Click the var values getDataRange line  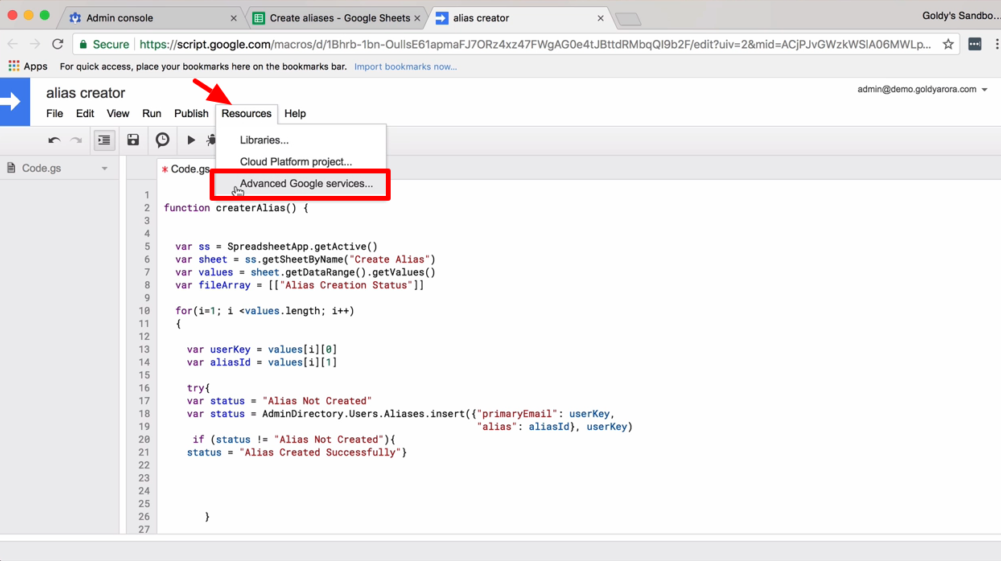pyautogui.click(x=305, y=273)
